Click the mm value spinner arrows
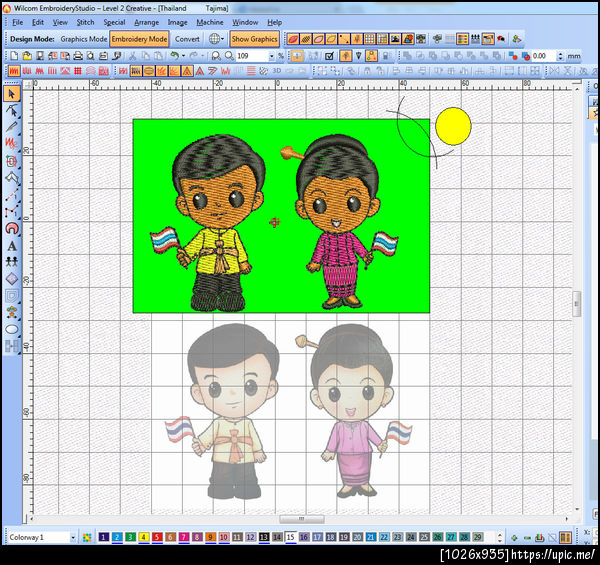The width and height of the screenshot is (600, 565). pos(560,56)
